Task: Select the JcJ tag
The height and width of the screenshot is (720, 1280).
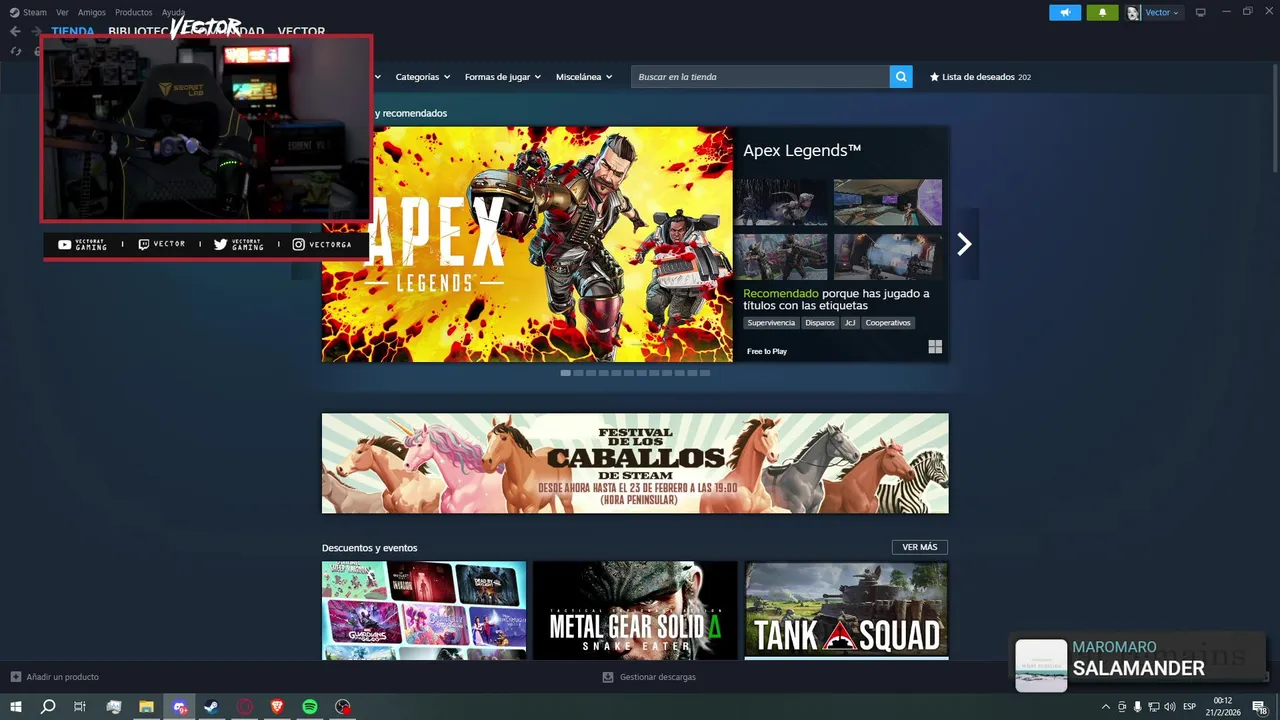Action: click(x=850, y=323)
